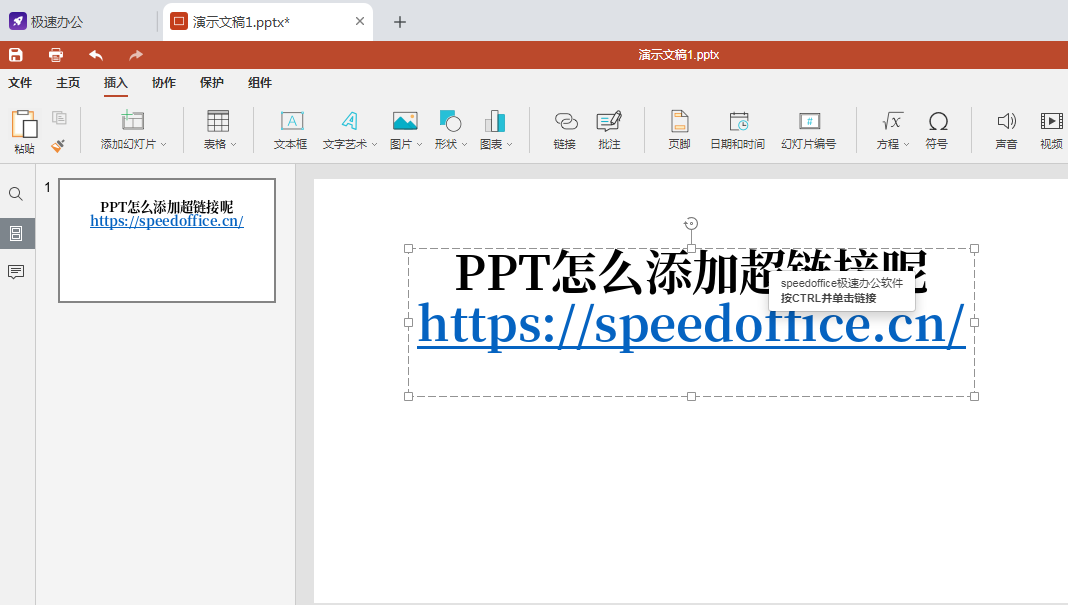Image resolution: width=1068 pixels, height=605 pixels.
Task: Expand the 图表 dropdown arrow
Action: point(509,144)
